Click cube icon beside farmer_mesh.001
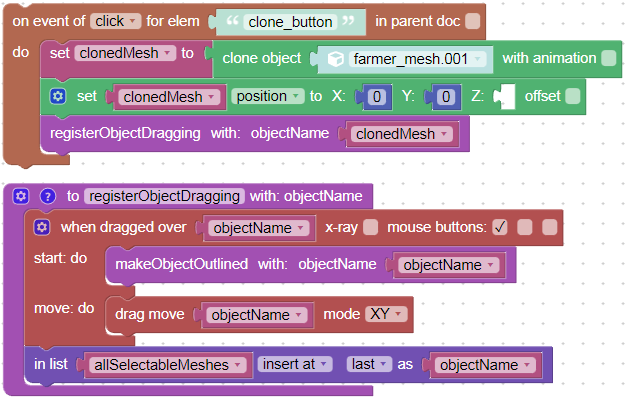This screenshot has height=399, width=625. pos(336,59)
